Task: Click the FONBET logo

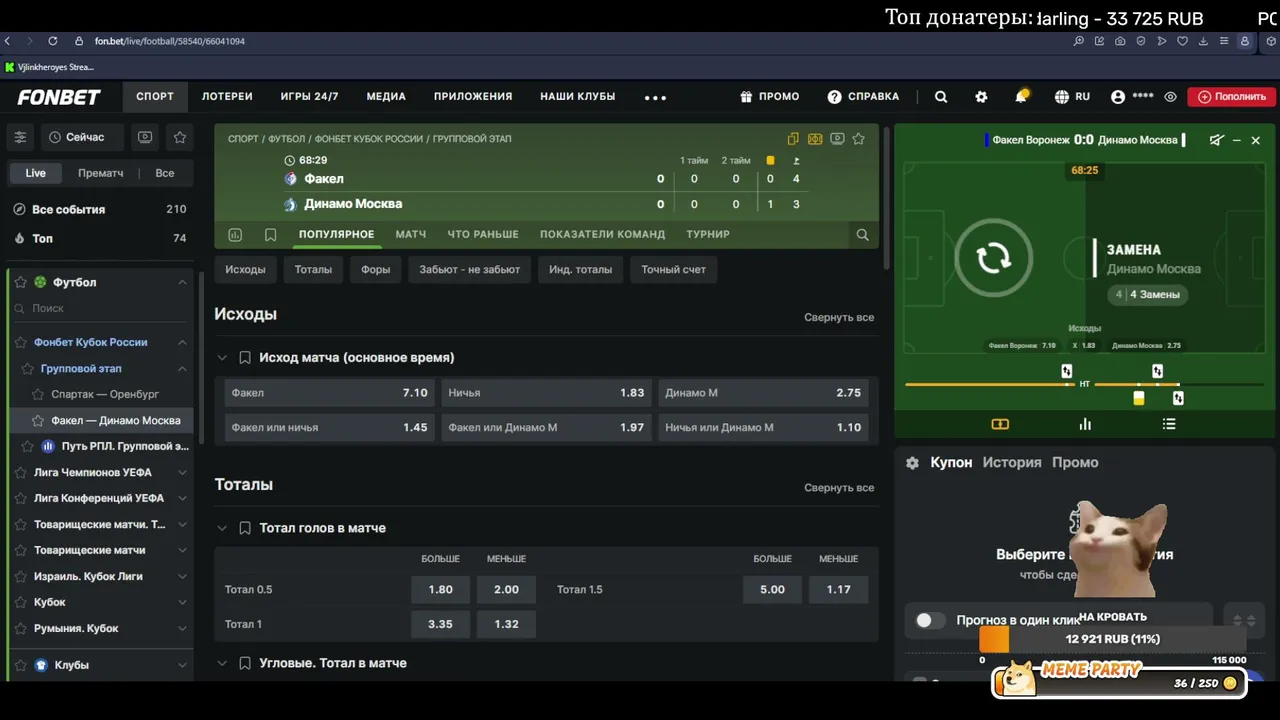Action: tap(59, 97)
